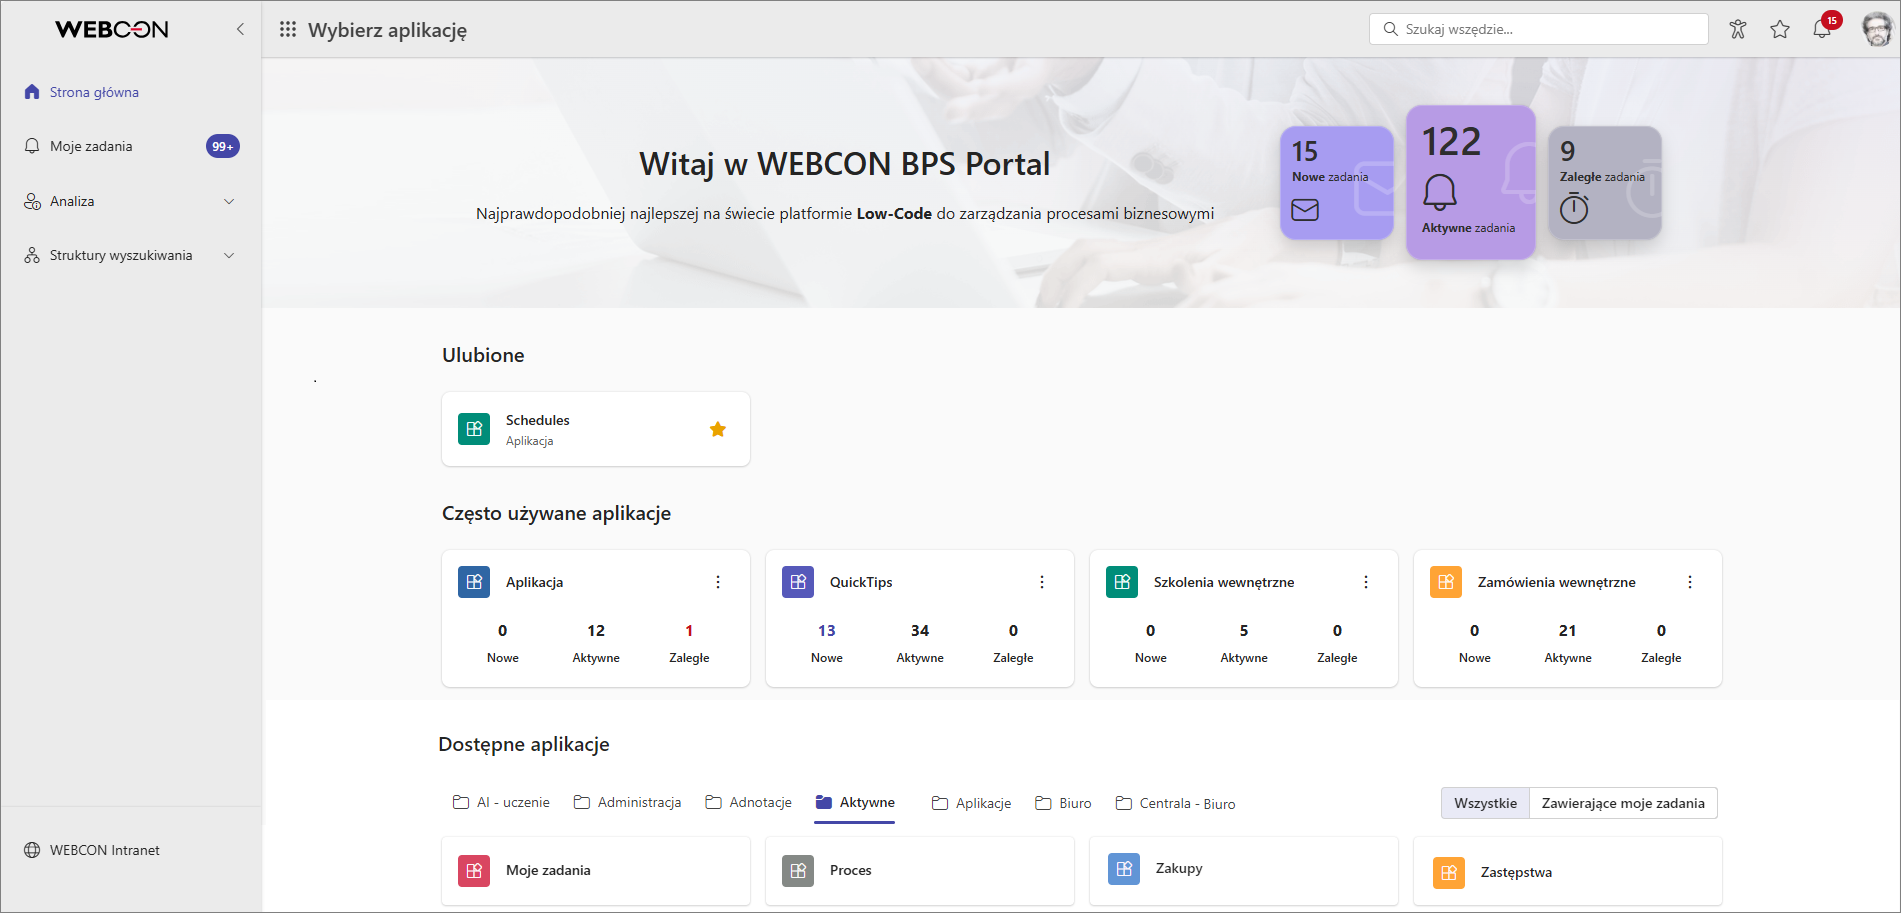Open the Zakupy application card
The height and width of the screenshot is (913, 1901).
tap(1244, 870)
